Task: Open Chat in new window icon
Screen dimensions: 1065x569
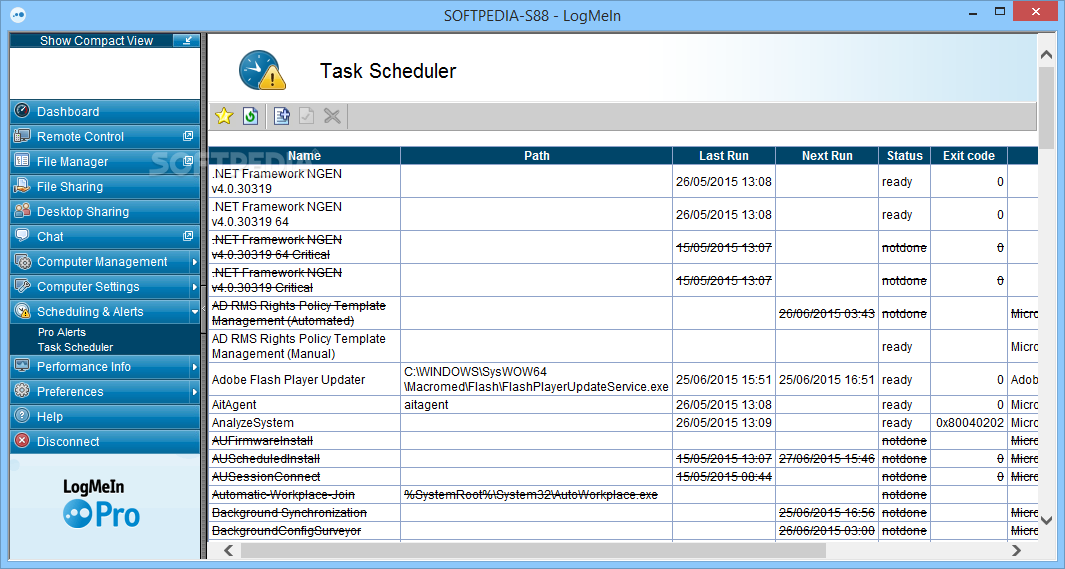Action: [x=188, y=236]
